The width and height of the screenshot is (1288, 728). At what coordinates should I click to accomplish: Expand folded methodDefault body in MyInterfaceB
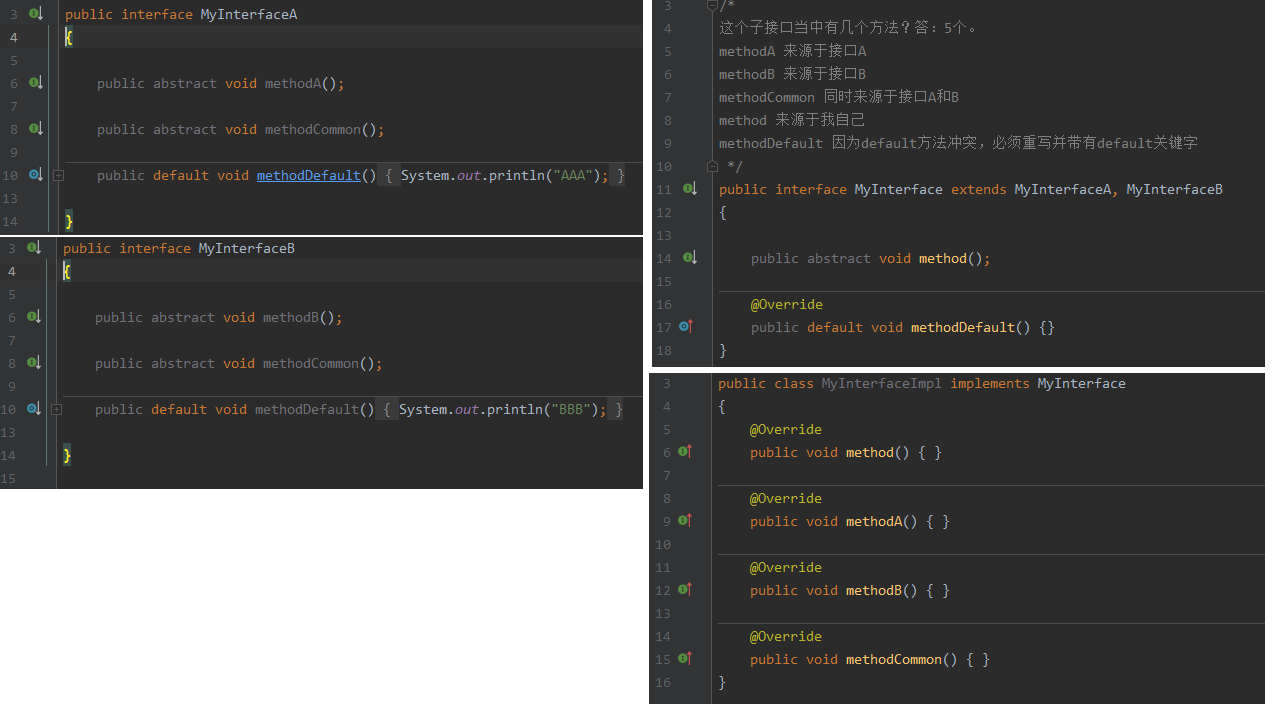[x=57, y=410]
